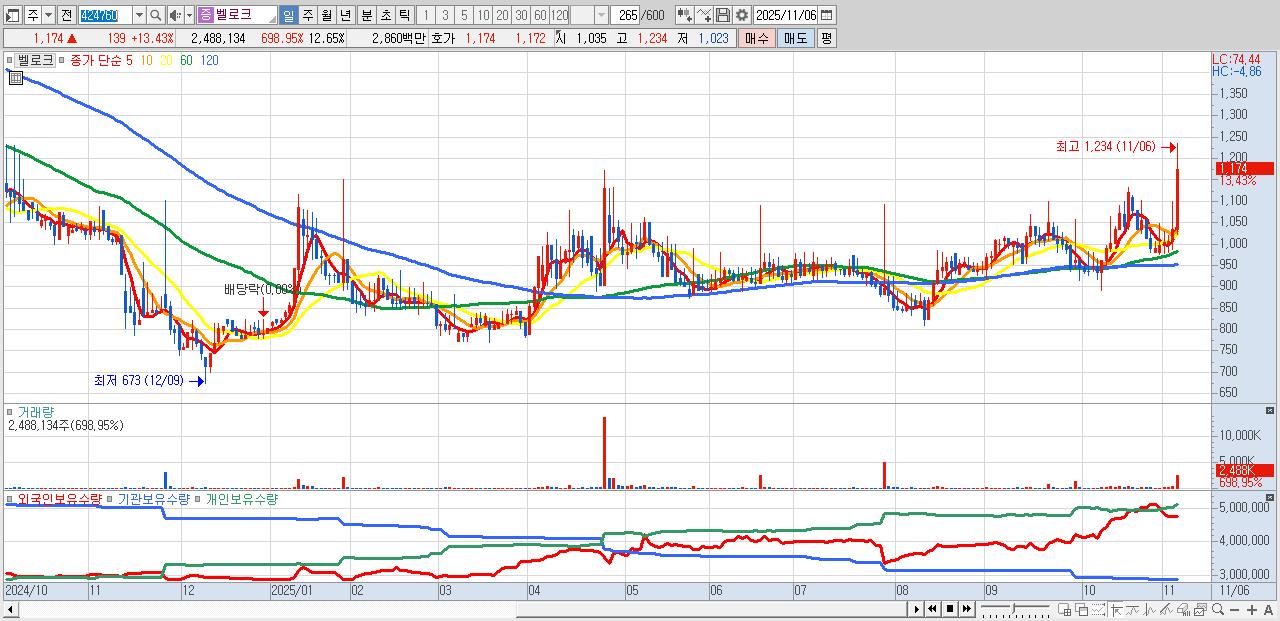Open the empty interval combo box dropdown
Viewport: 1280px width, 621px height.
[601, 15]
